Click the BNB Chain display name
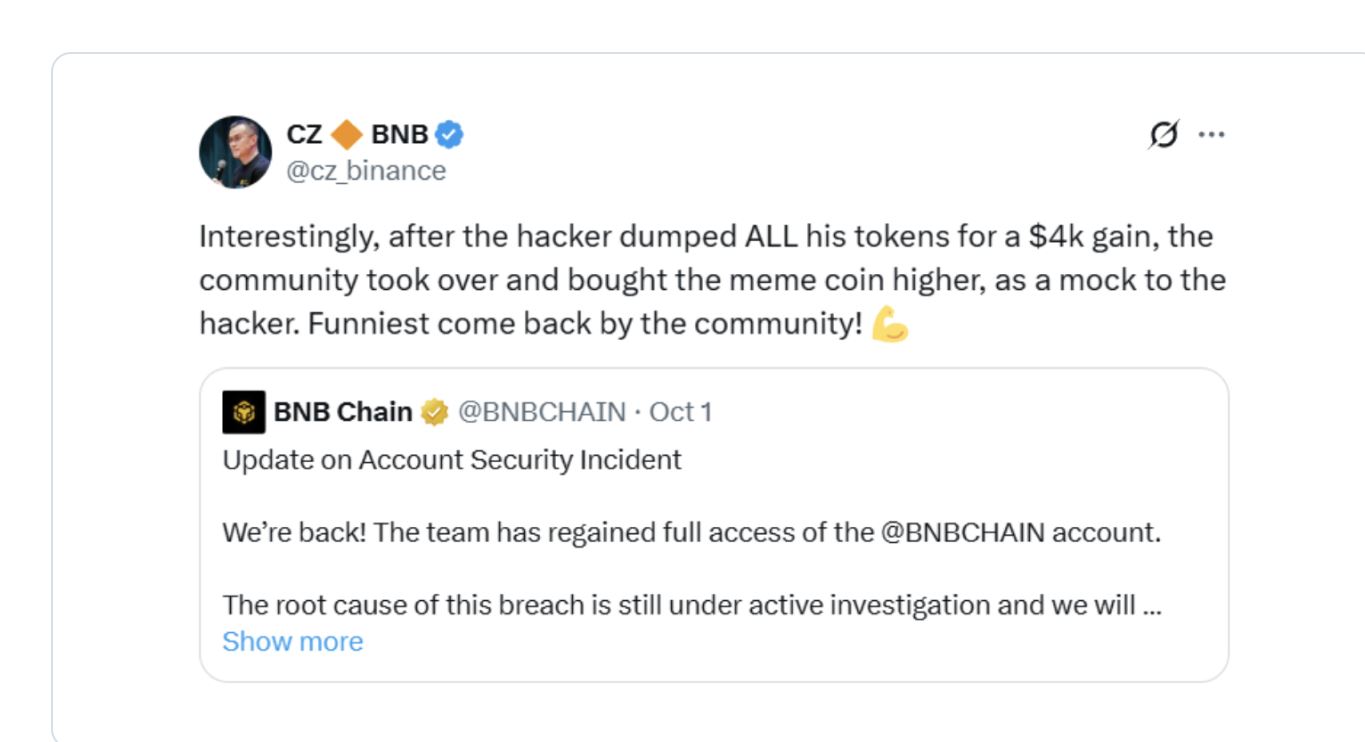 343,412
